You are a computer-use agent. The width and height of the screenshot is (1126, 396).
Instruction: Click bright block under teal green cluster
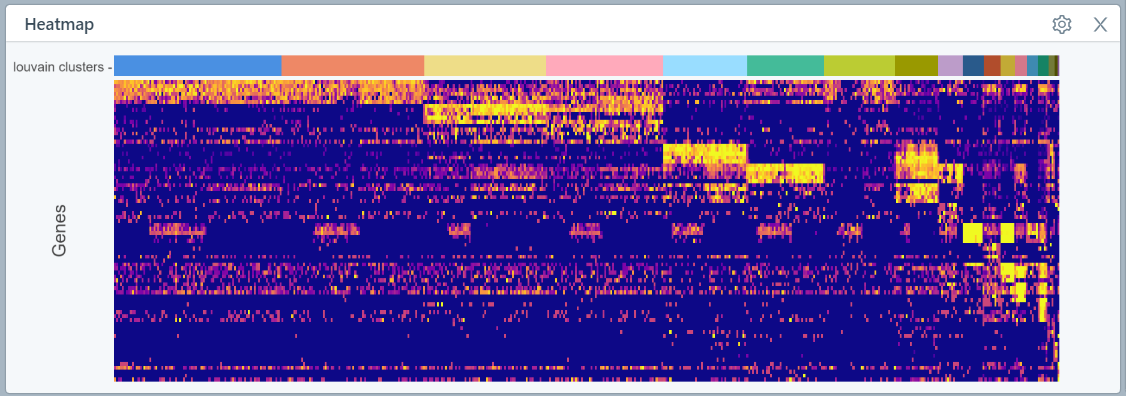[x=785, y=173]
